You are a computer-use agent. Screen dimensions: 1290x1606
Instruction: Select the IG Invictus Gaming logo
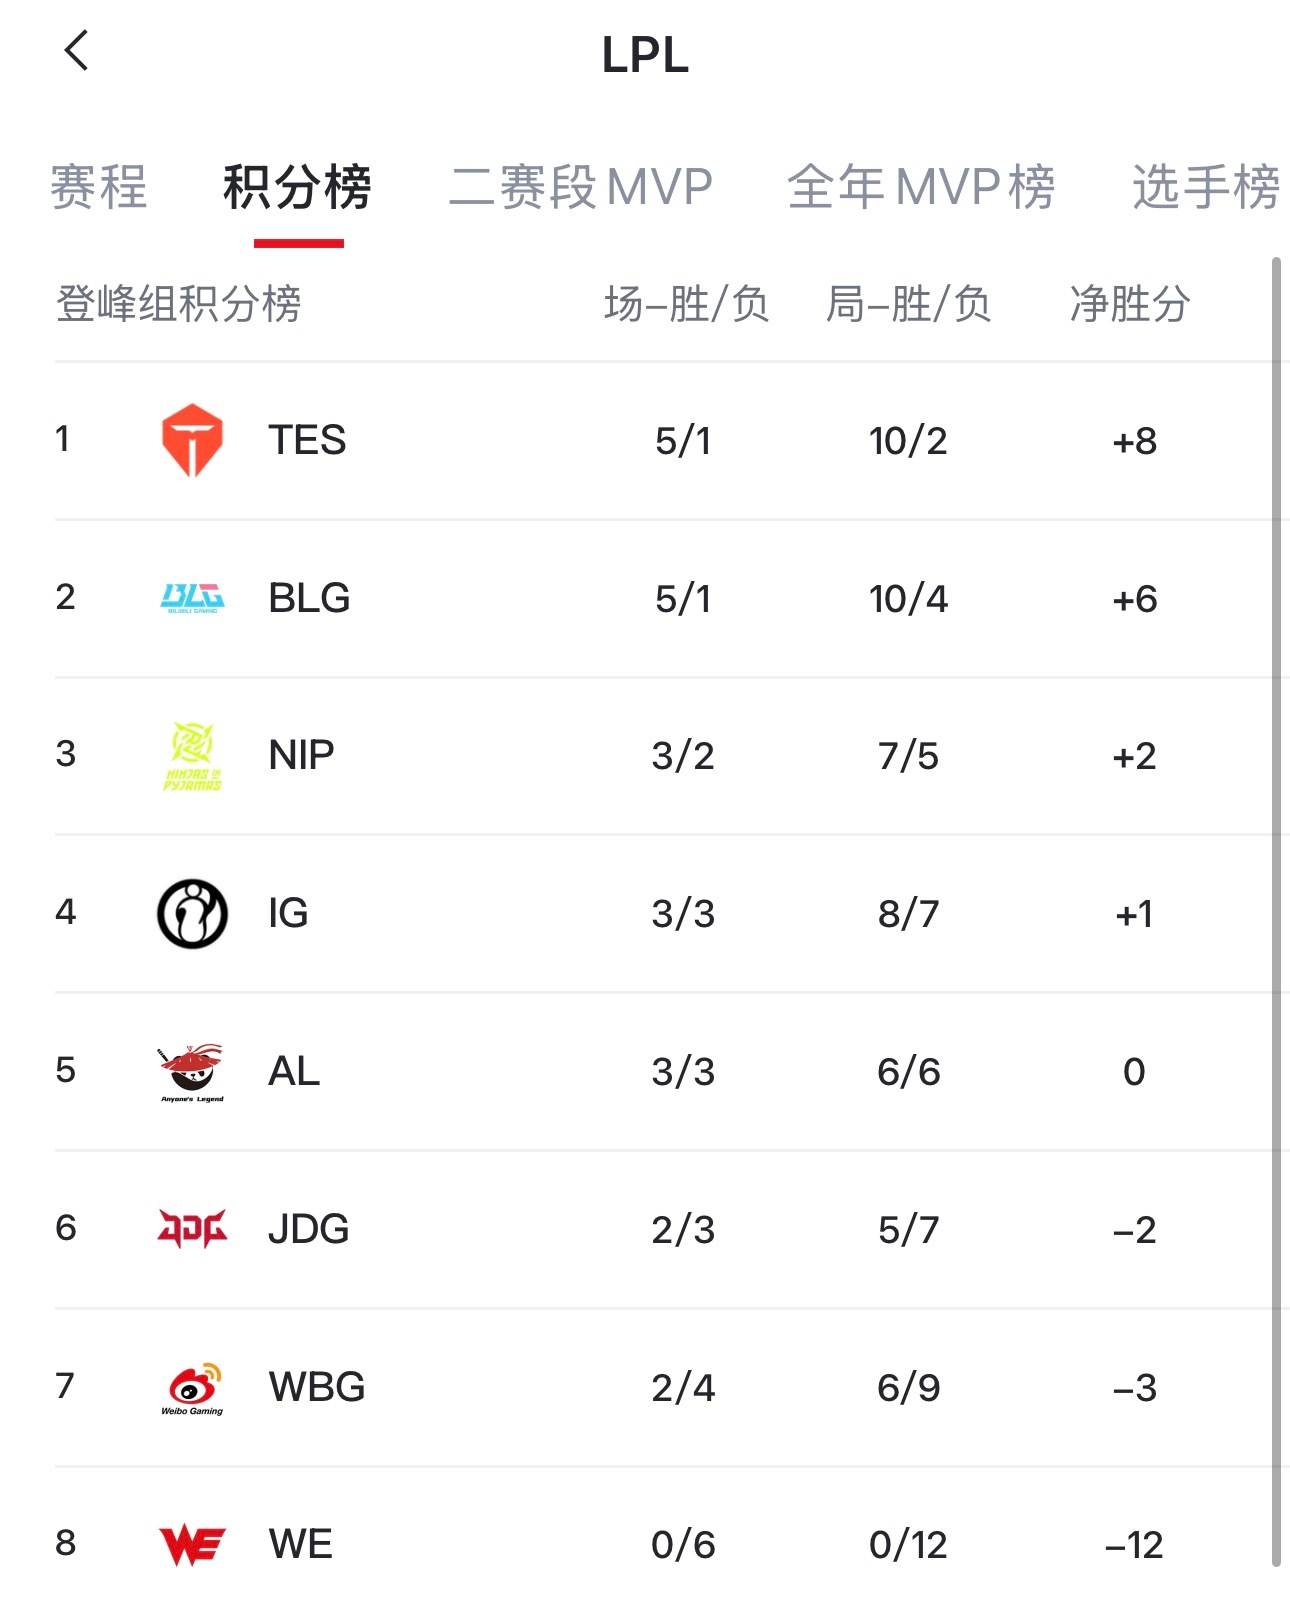tap(192, 912)
